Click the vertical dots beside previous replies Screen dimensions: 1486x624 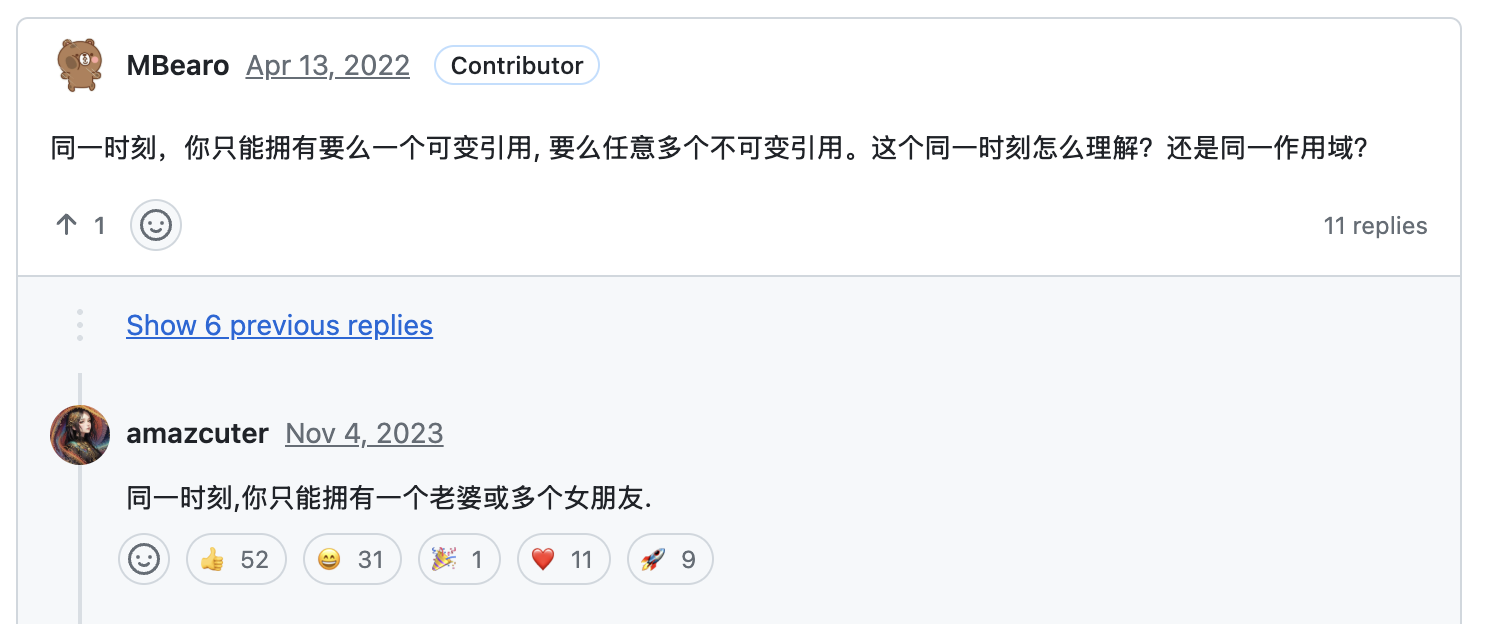coord(80,326)
